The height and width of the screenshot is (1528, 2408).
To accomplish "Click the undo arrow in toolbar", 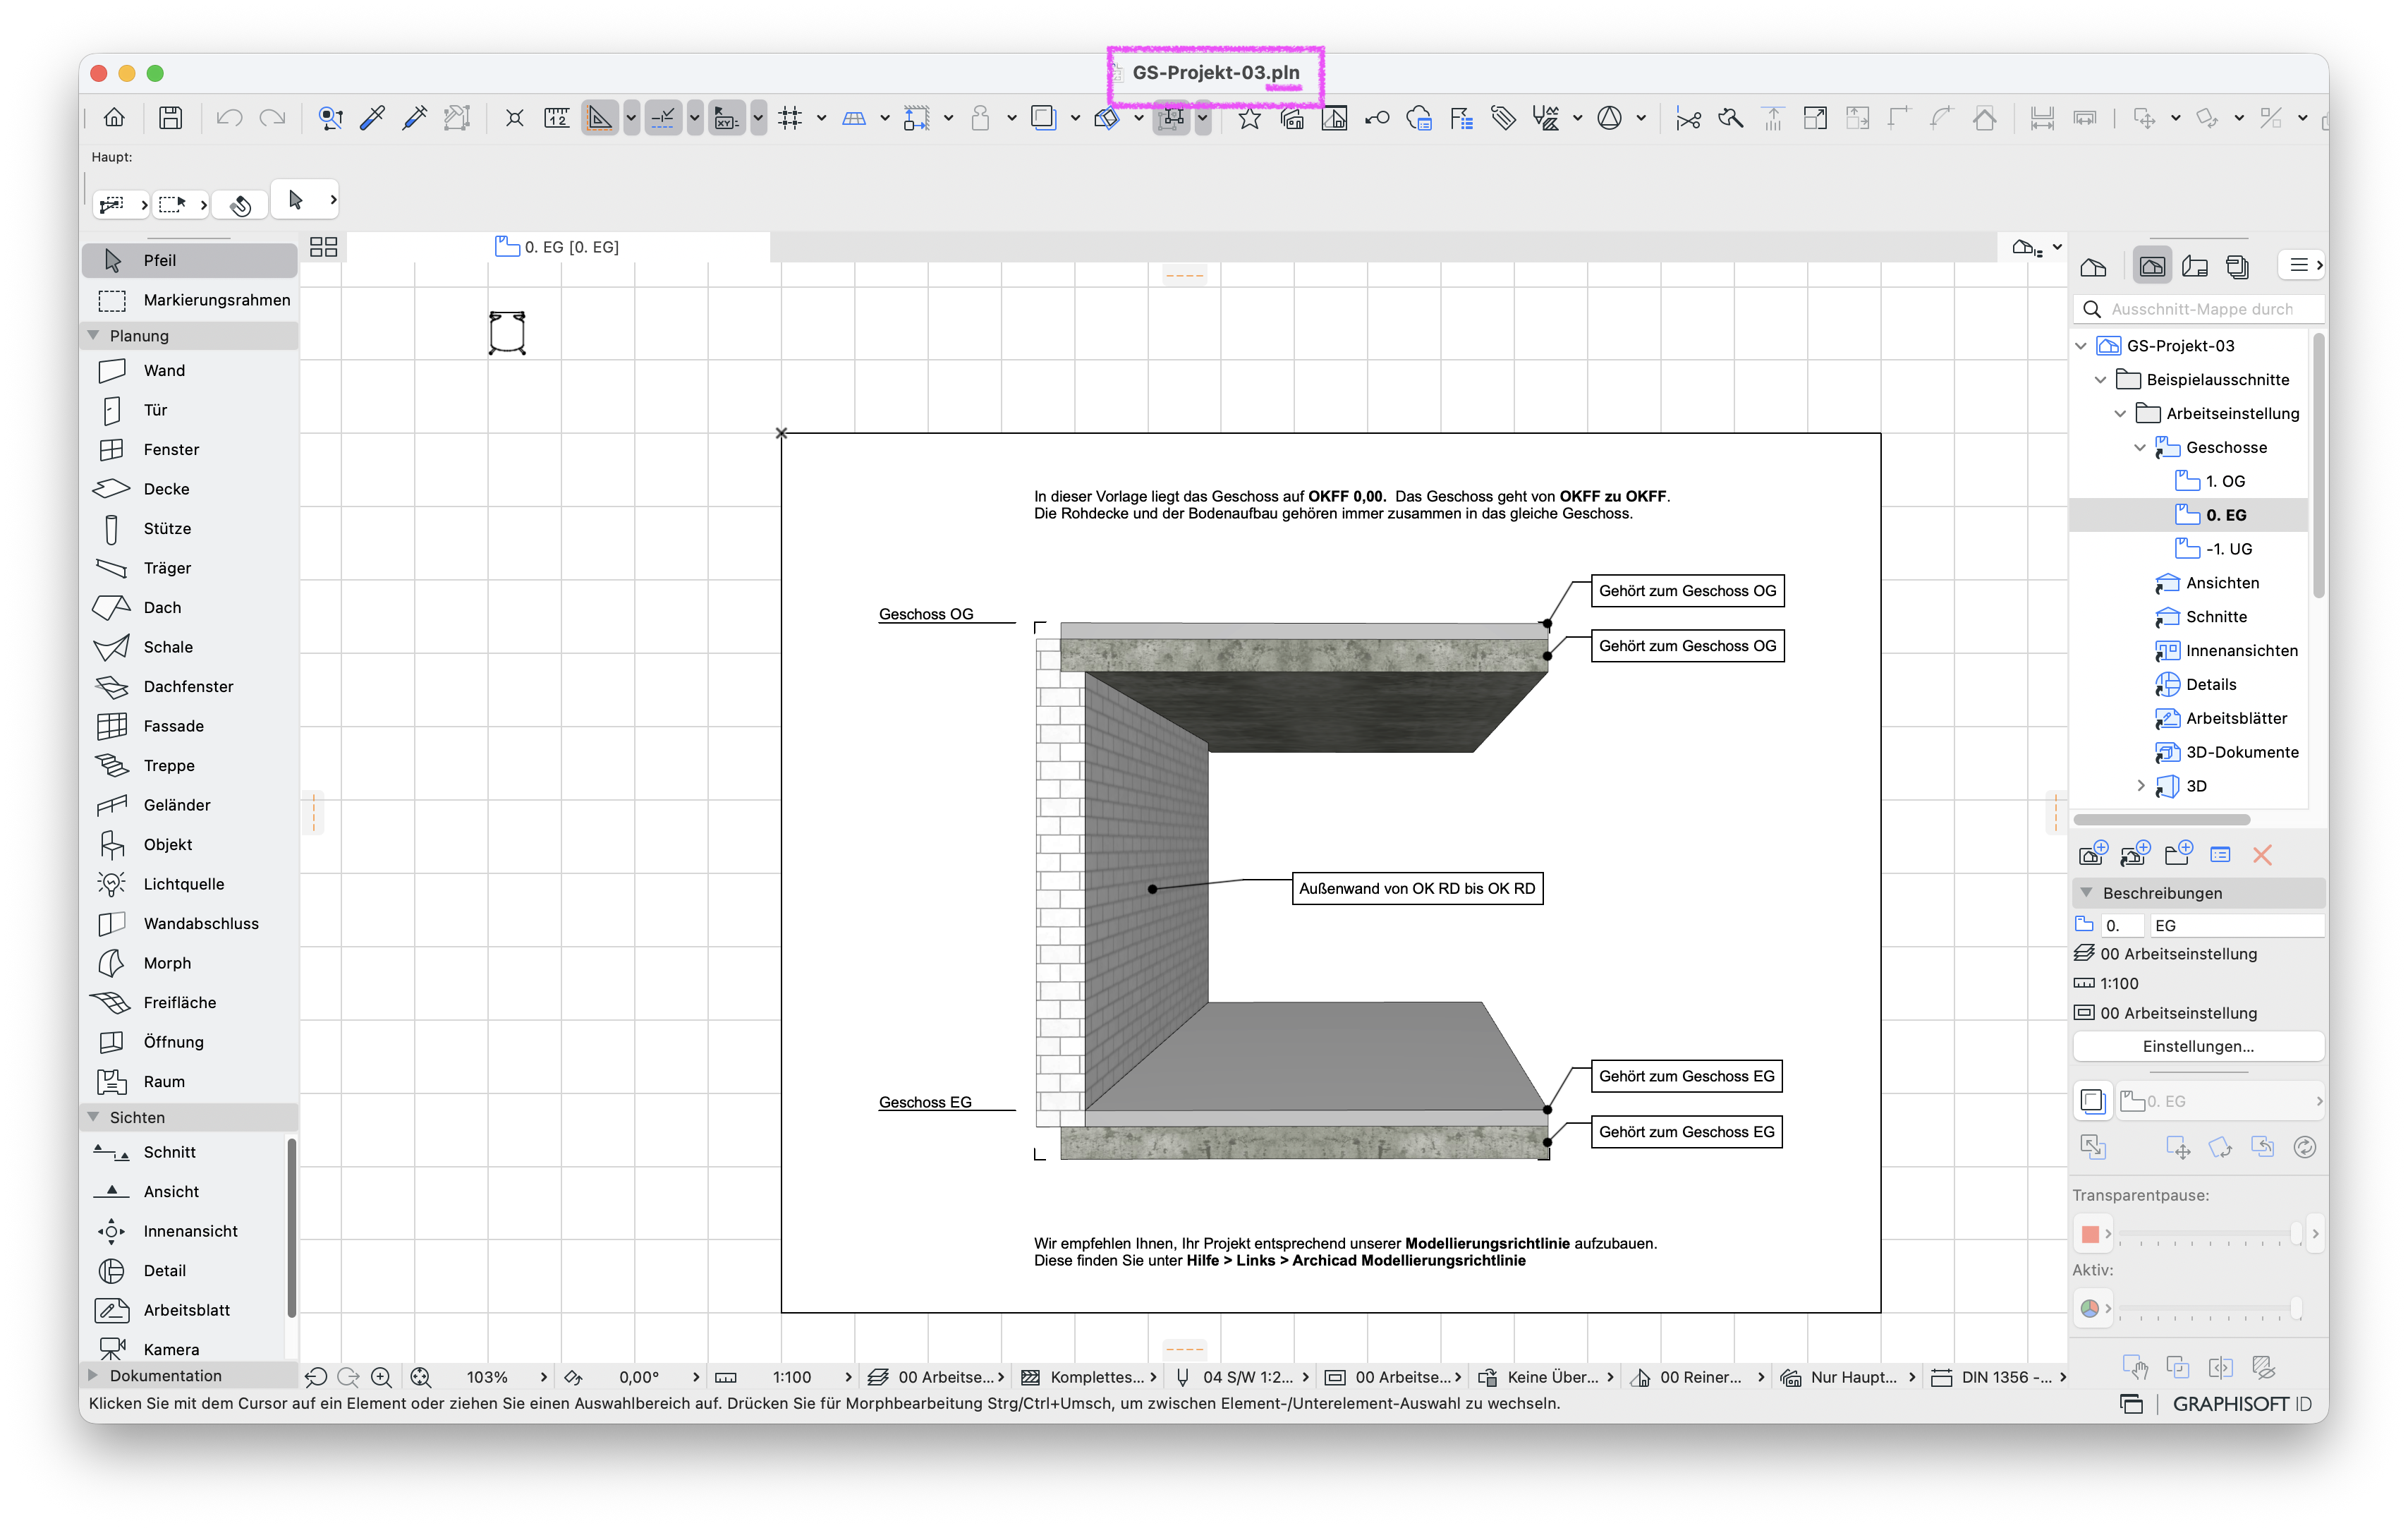I will 229,118.
